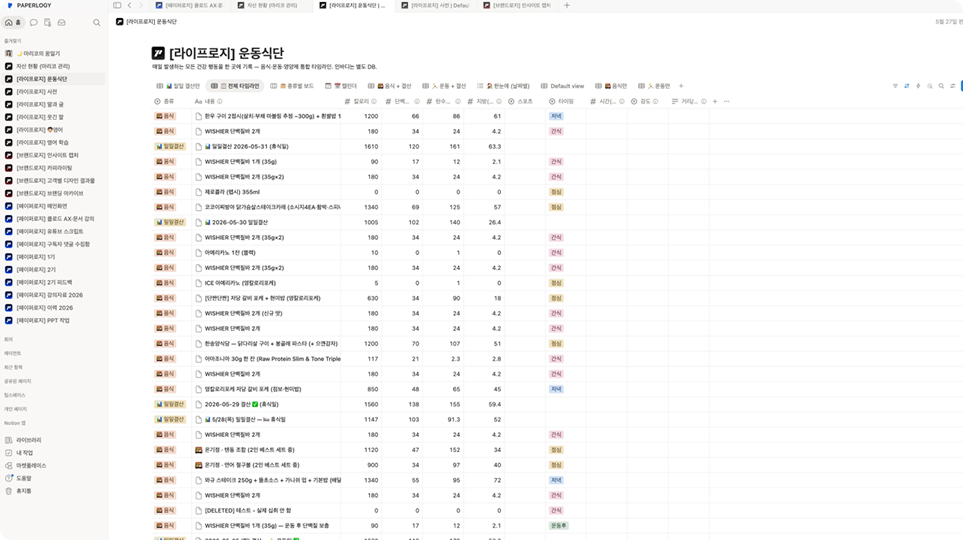Expand the 회의 sidebar section
This screenshot has height=540, width=963.
pyautogui.click(x=9, y=339)
